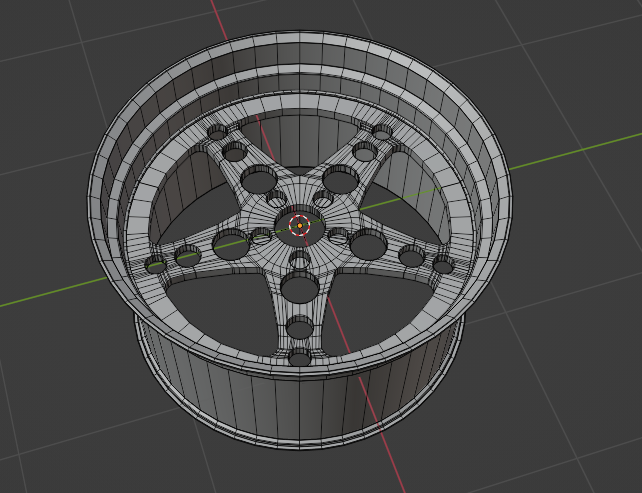
Task: Click the orange origin dot at wheel hub
Action: pos(300,226)
